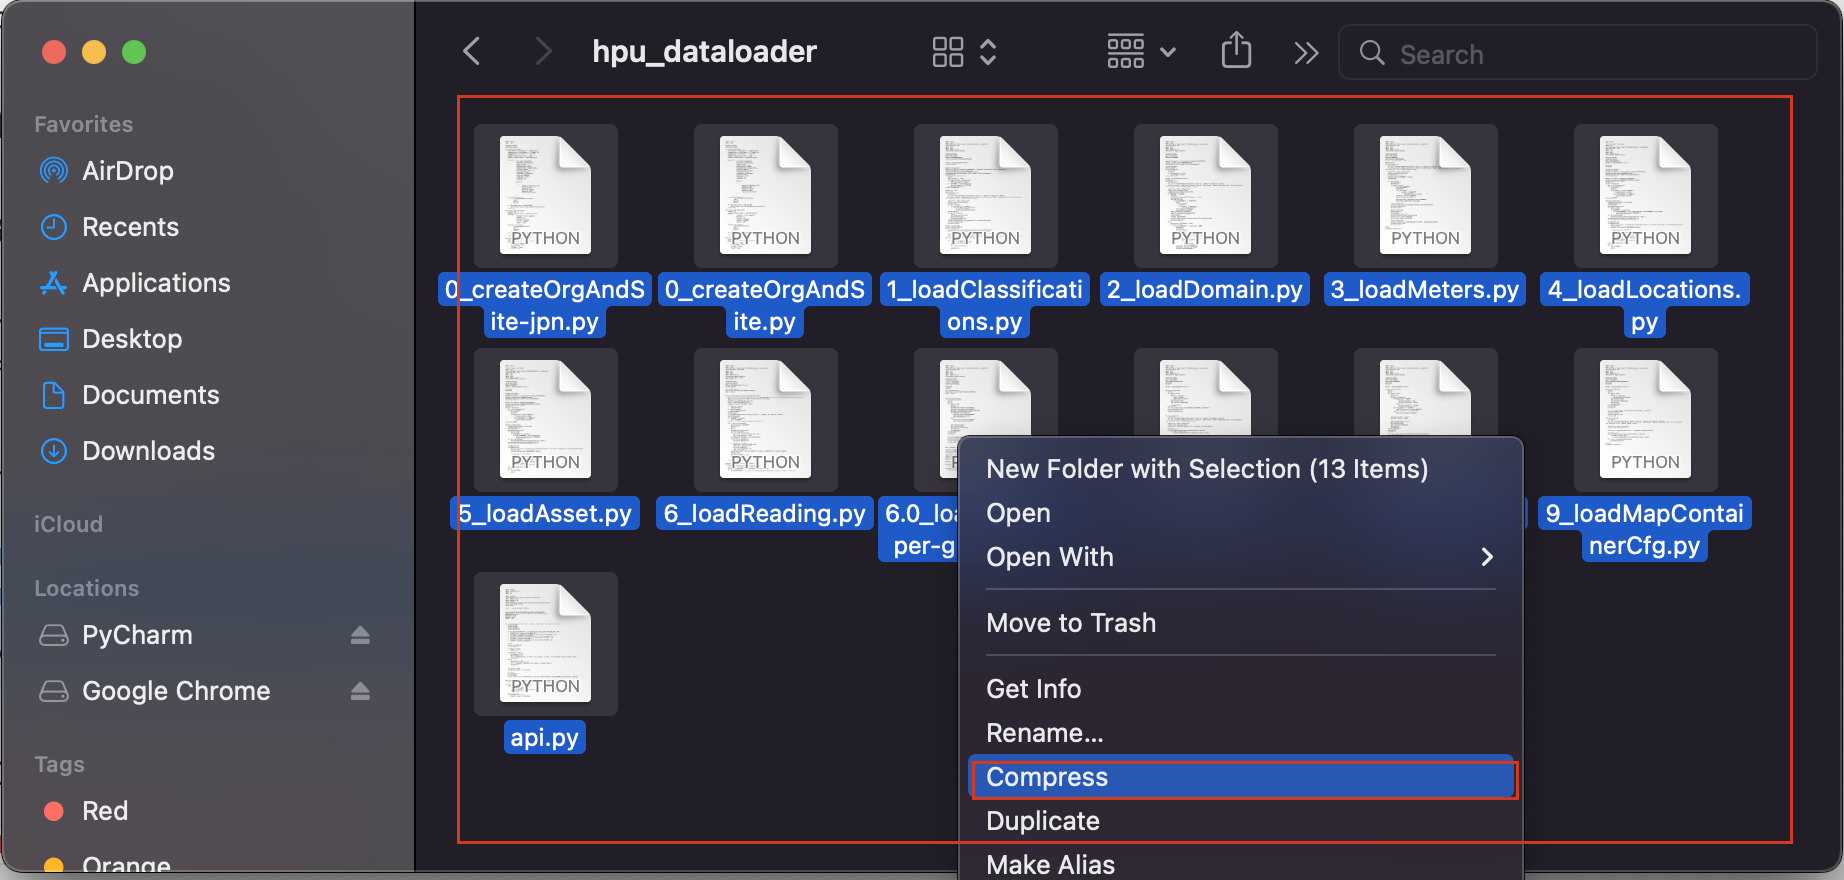Viewport: 1844px width, 880px height.
Task: Select 3_loadMeters.py file icon
Action: (1426, 196)
